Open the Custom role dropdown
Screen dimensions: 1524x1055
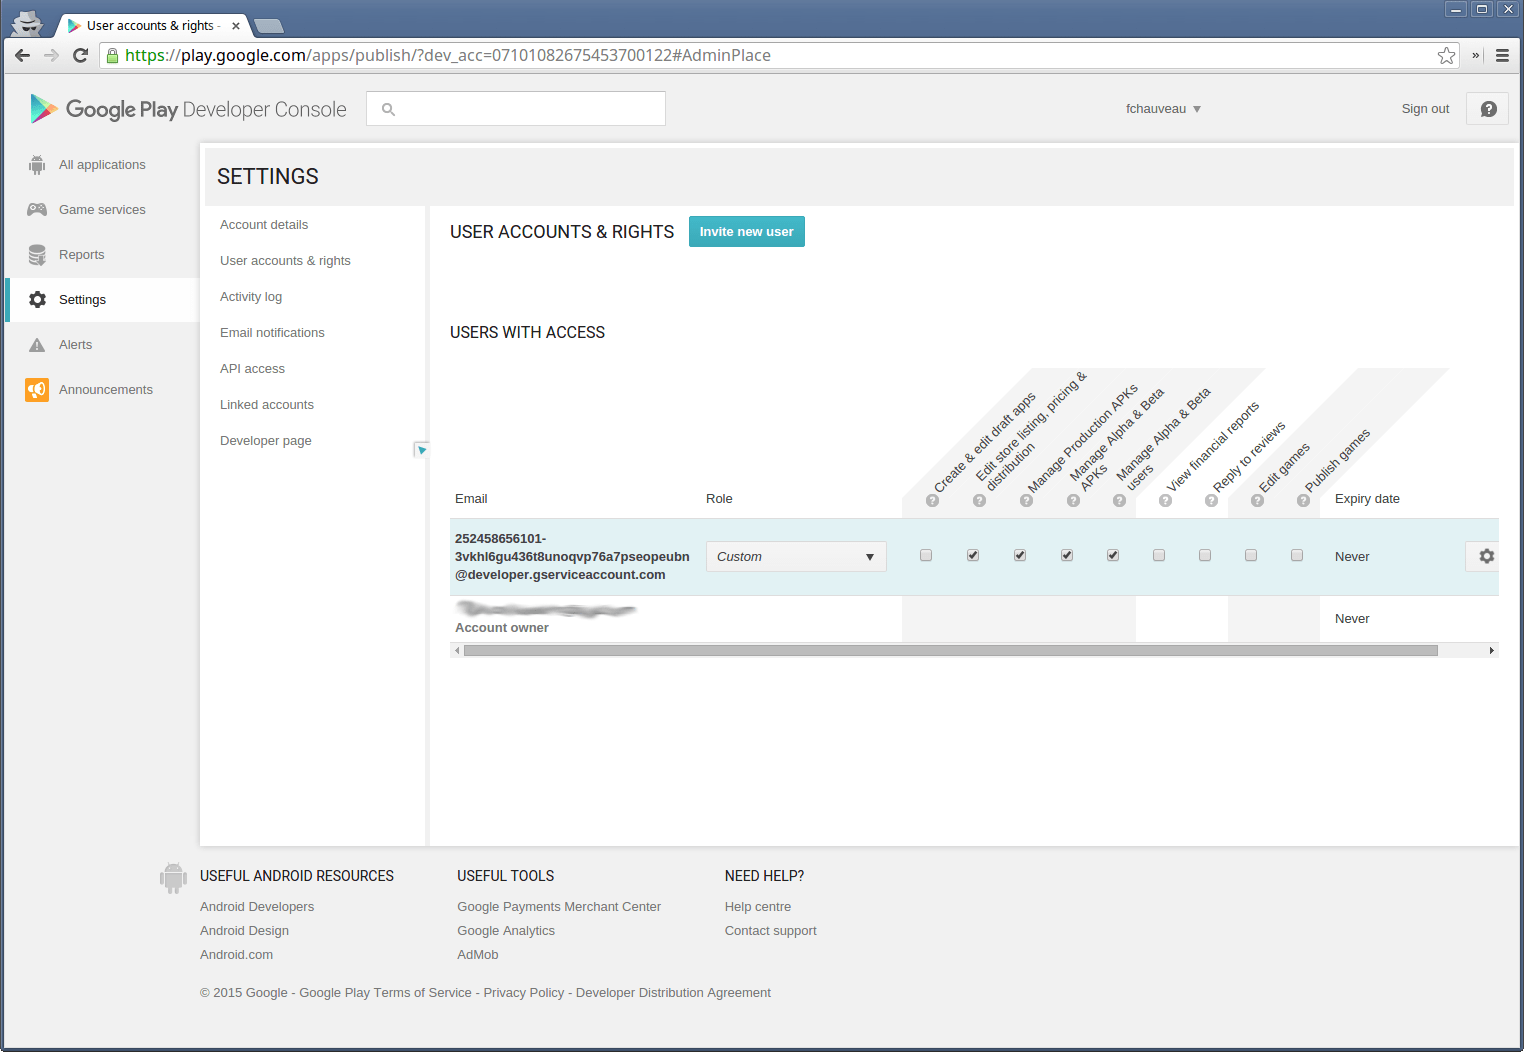(x=795, y=557)
